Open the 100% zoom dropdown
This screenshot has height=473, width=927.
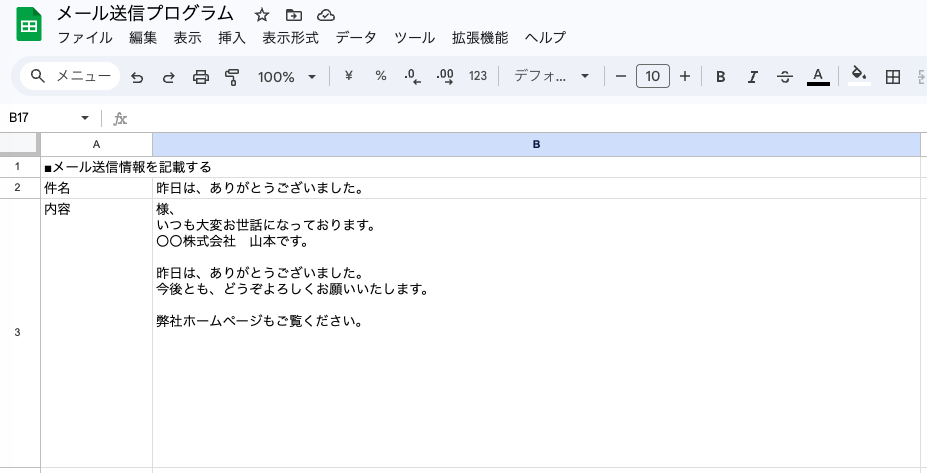coord(286,77)
